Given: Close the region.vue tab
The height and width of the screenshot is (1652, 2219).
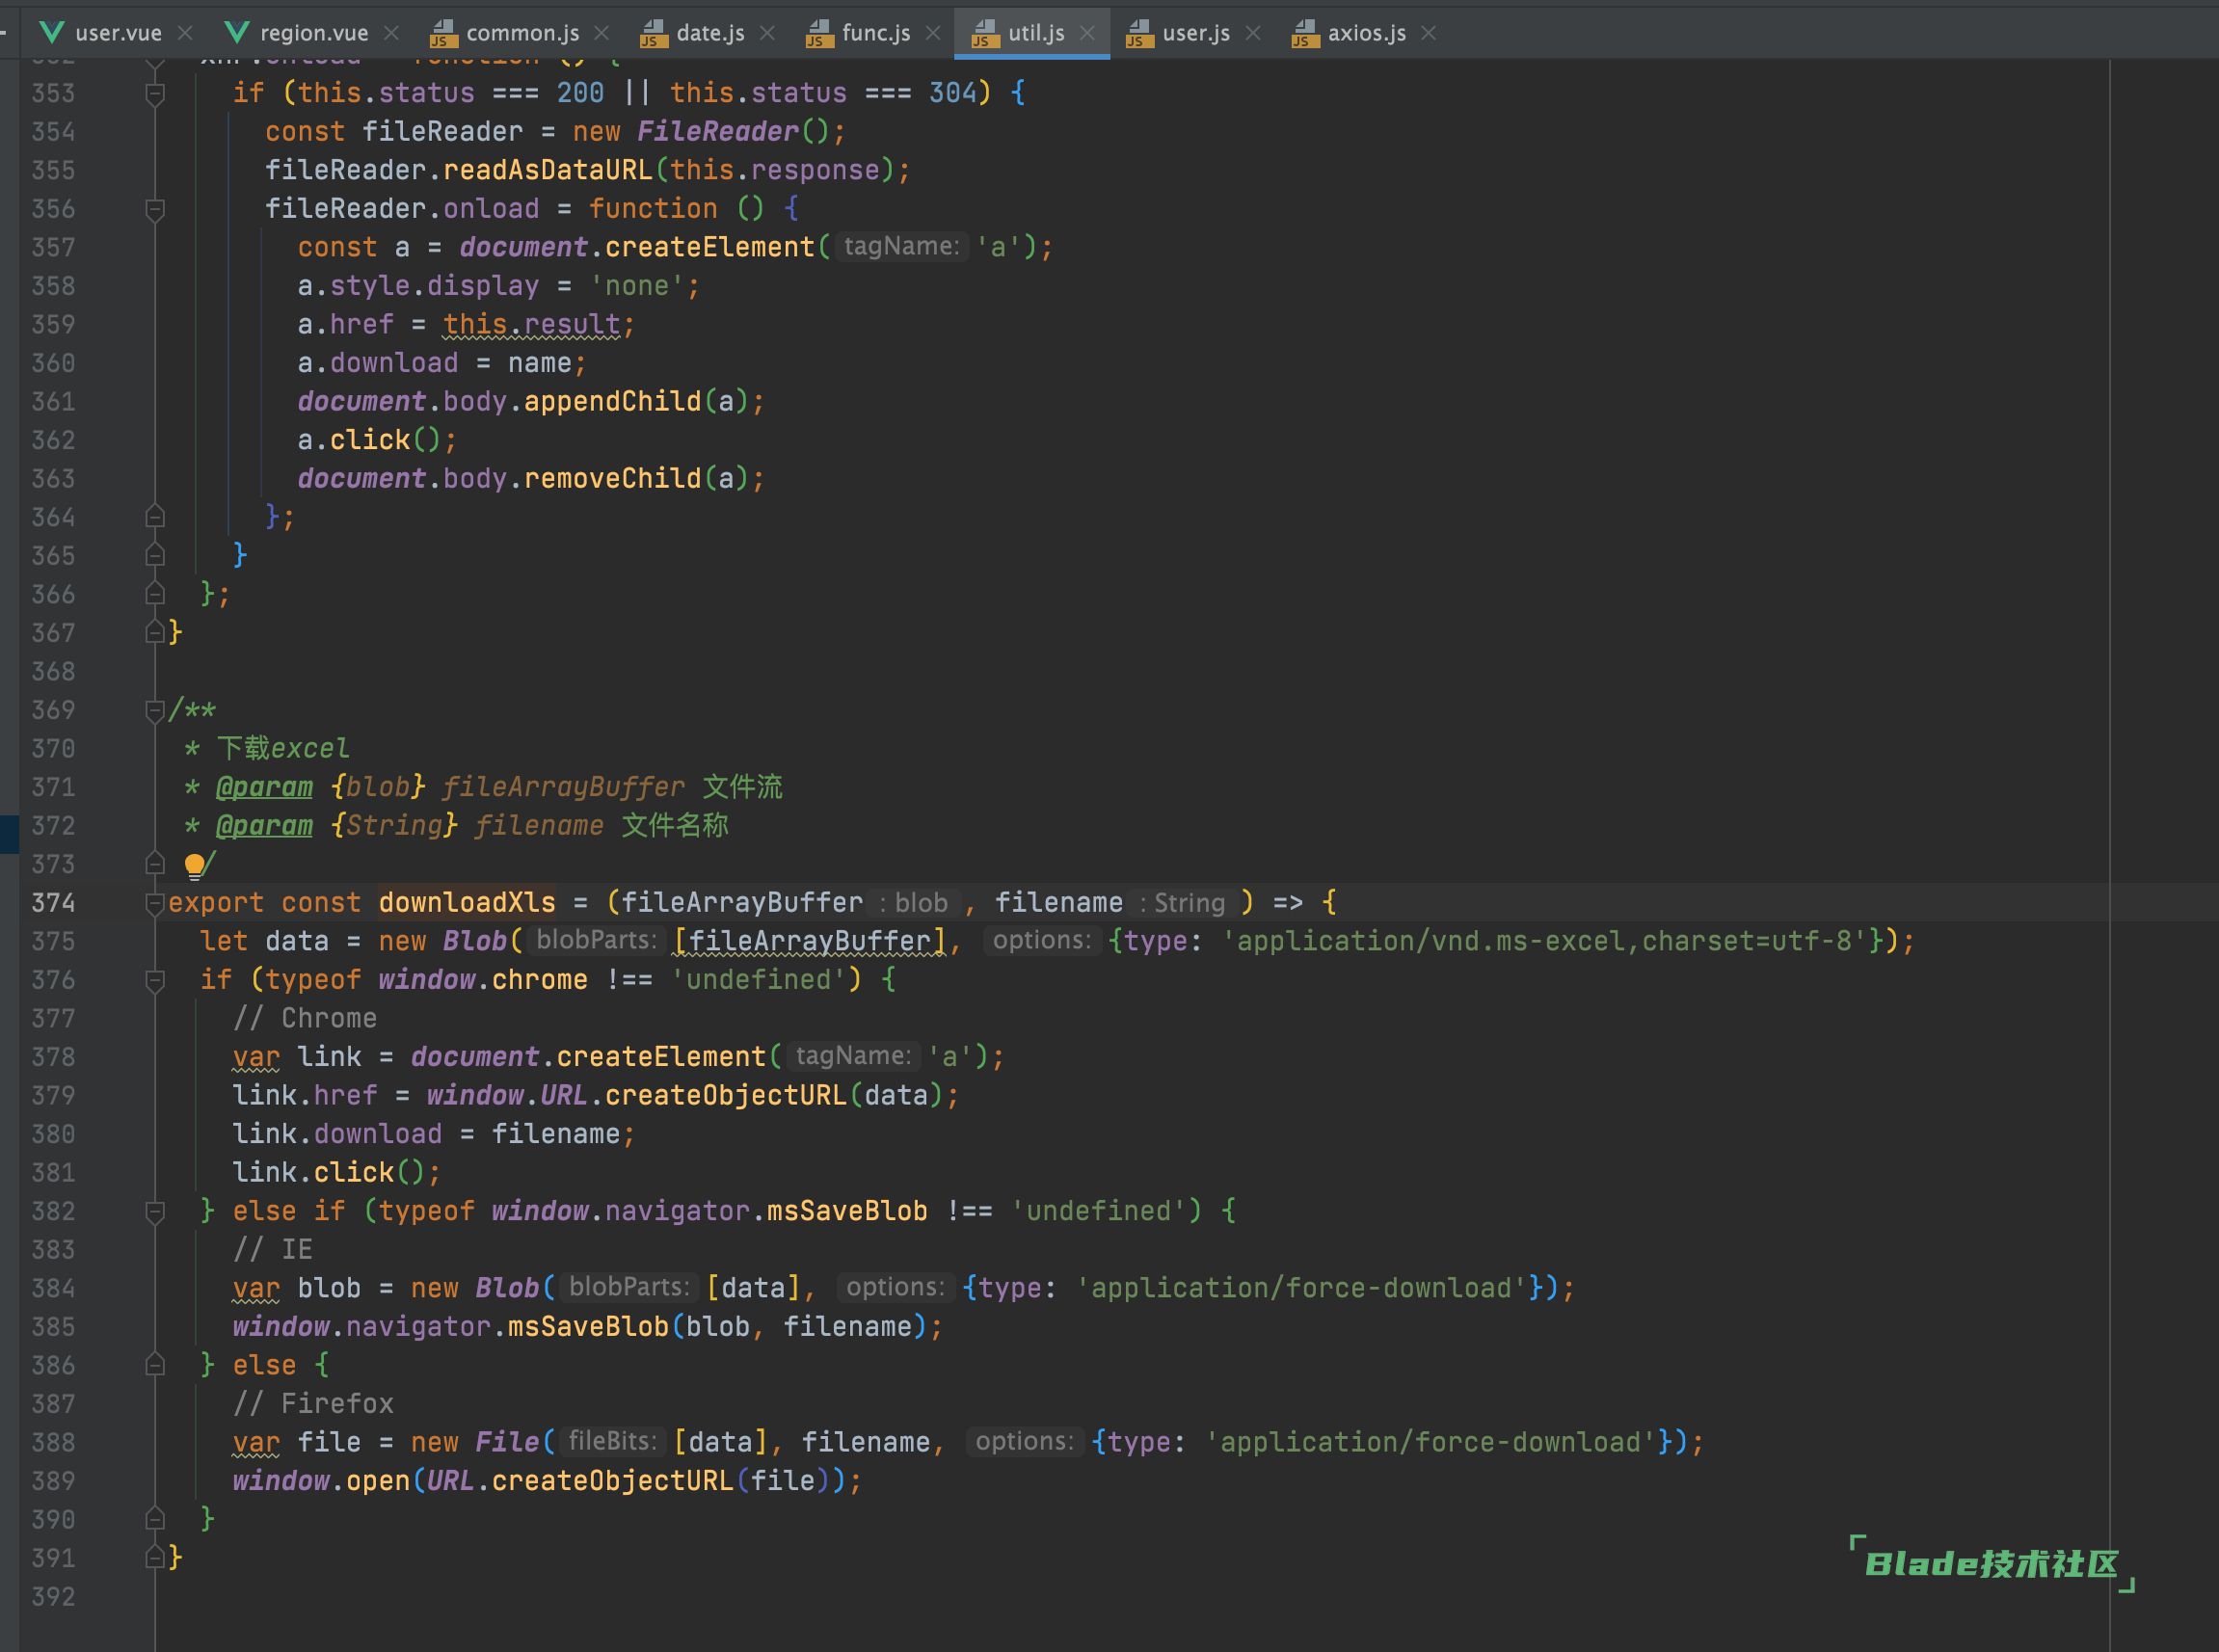Looking at the screenshot, I should tap(391, 33).
